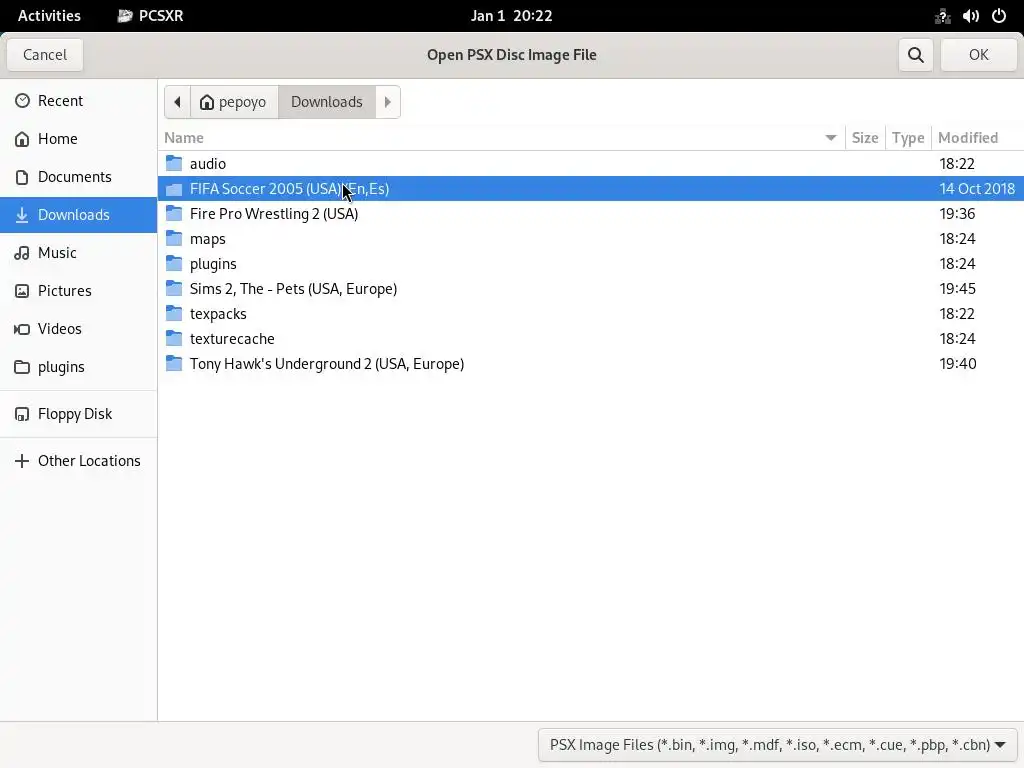Select the texturecache folder name
1024x768 pixels.
pos(232,339)
